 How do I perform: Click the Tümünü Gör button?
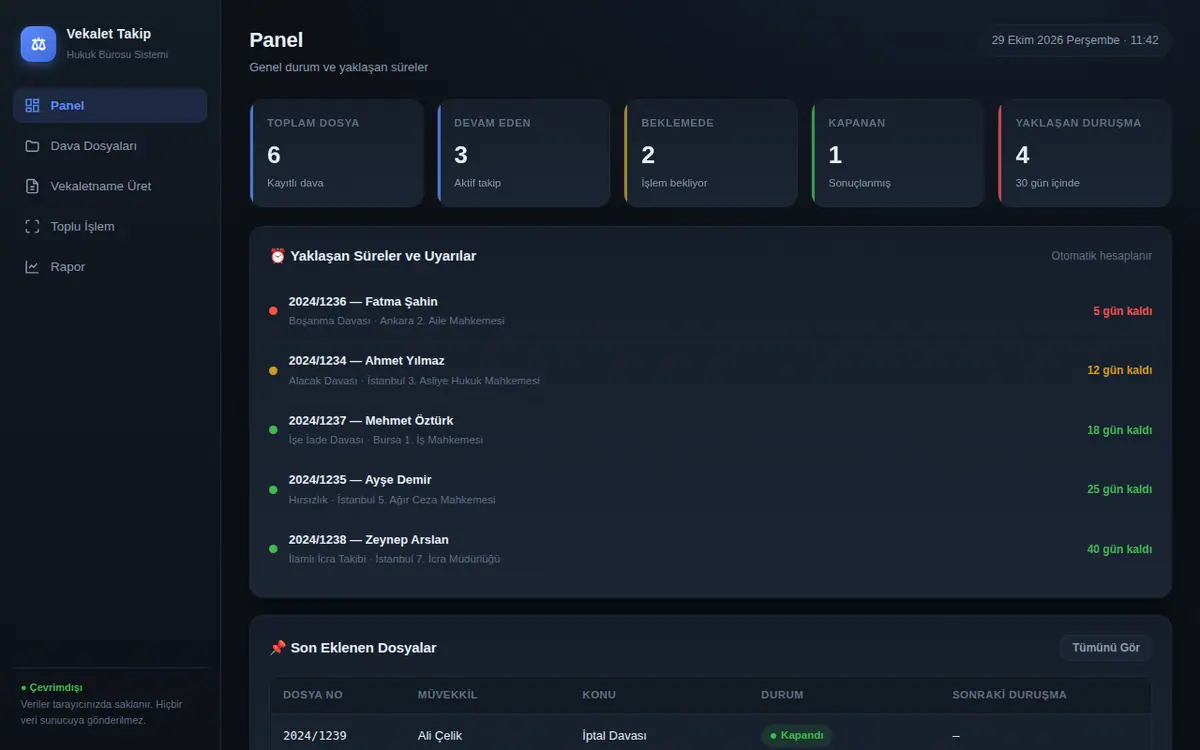(x=1106, y=648)
